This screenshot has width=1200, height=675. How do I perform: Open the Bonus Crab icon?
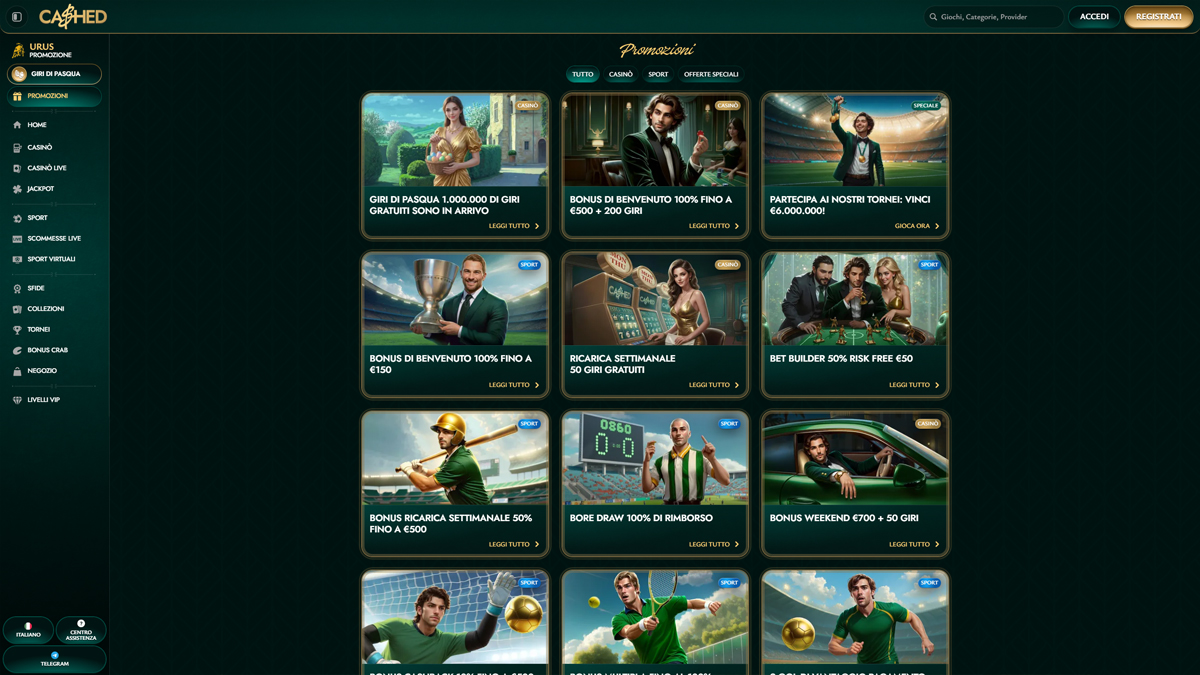point(17,351)
